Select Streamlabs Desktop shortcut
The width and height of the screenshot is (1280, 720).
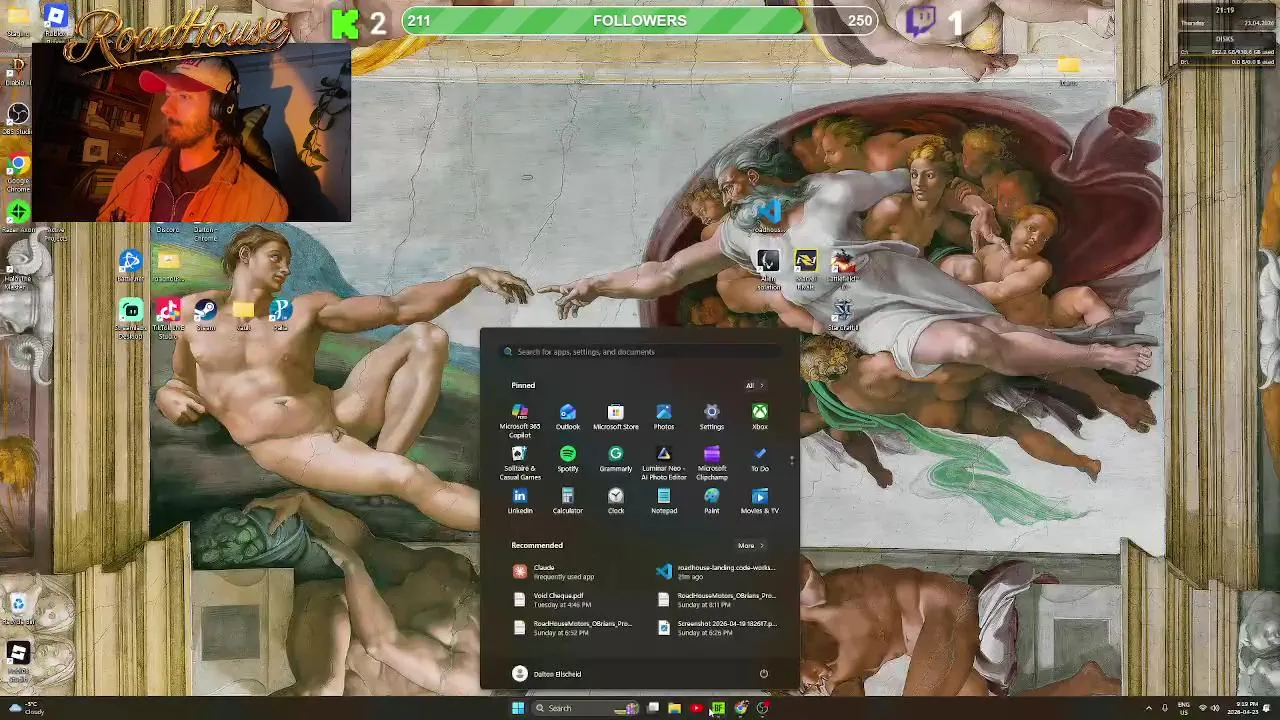pos(130,318)
